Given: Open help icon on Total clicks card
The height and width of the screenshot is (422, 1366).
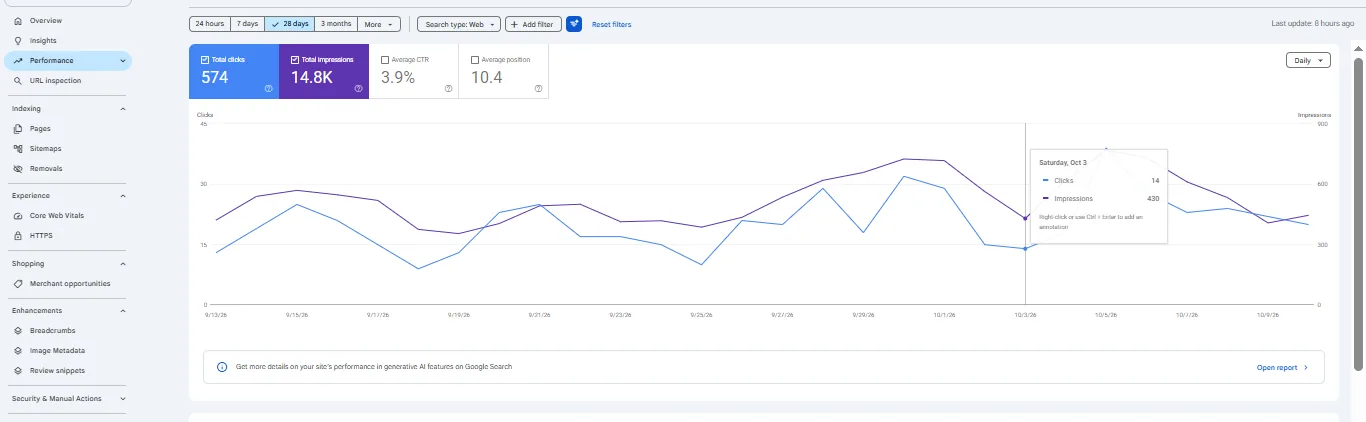Looking at the screenshot, I should 269,88.
